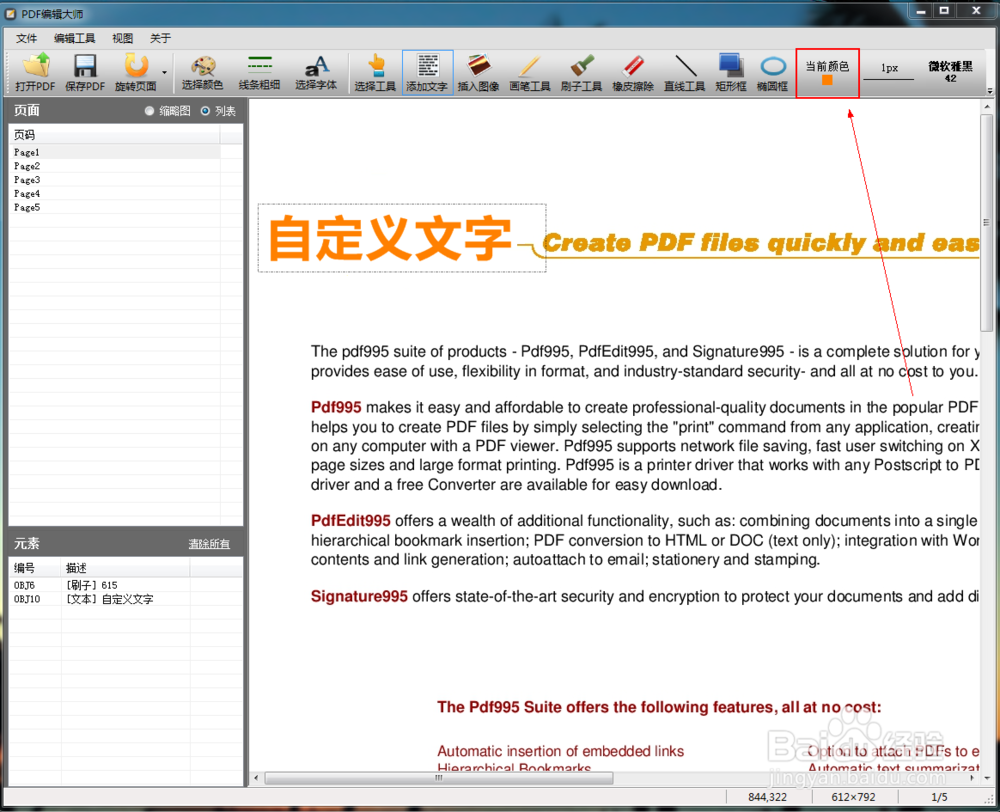Image resolution: width=1000 pixels, height=812 pixels.
Task: Click the 1/5 page indicator
Action: 939,797
